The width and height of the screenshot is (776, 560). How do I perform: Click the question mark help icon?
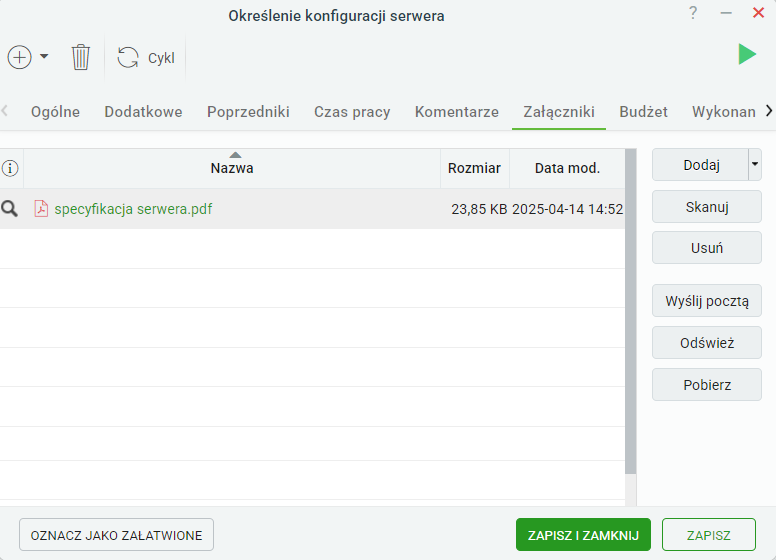click(693, 13)
